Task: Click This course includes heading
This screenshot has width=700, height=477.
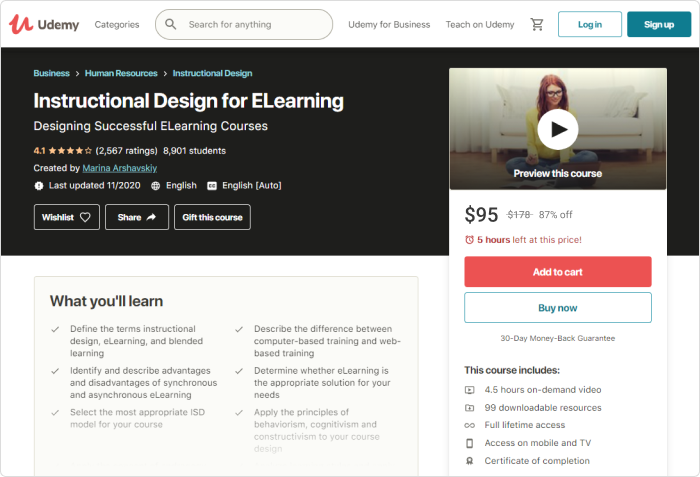Action: pyautogui.click(x=512, y=370)
